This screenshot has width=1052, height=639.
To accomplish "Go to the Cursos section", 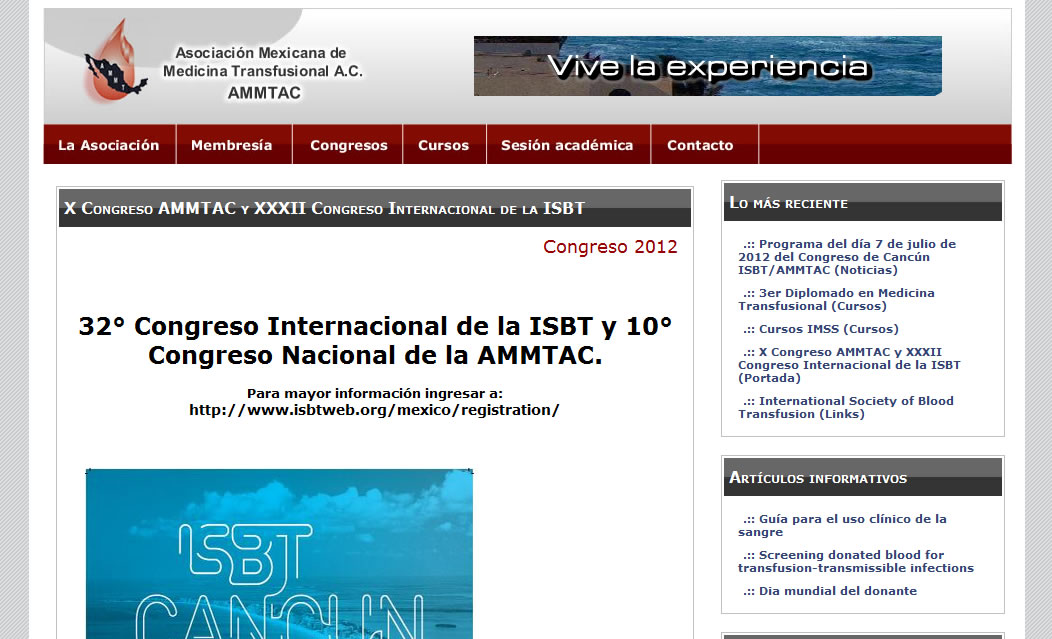I will [x=443, y=145].
